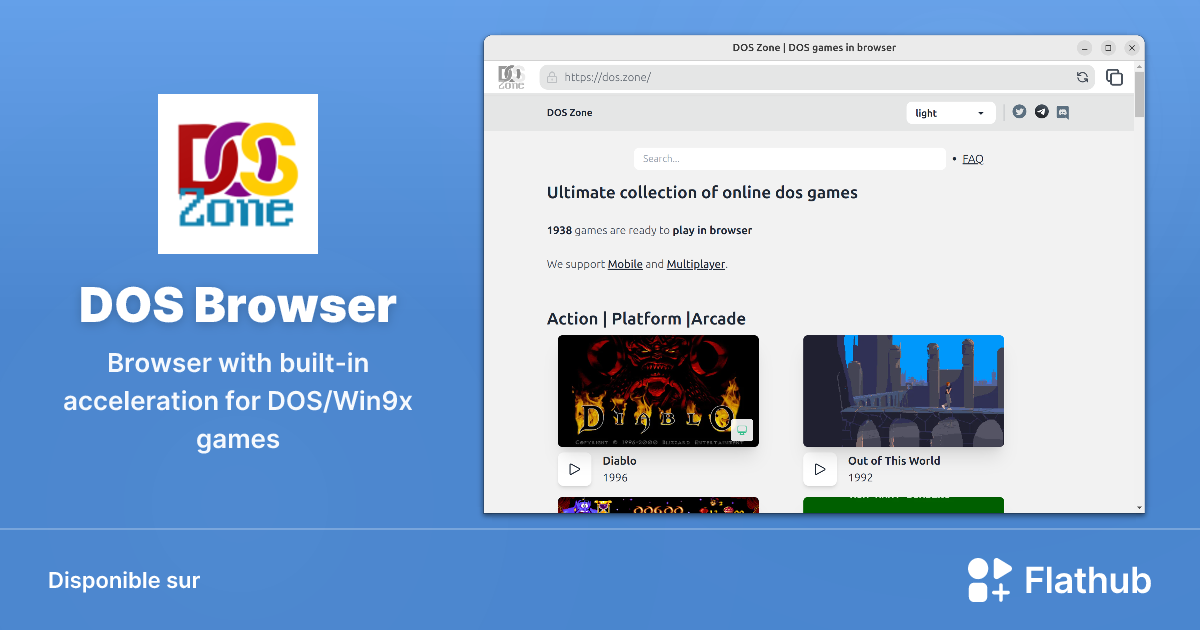The image size is (1200, 630).
Task: Click the Flathub logo icon
Action: pos(988,580)
